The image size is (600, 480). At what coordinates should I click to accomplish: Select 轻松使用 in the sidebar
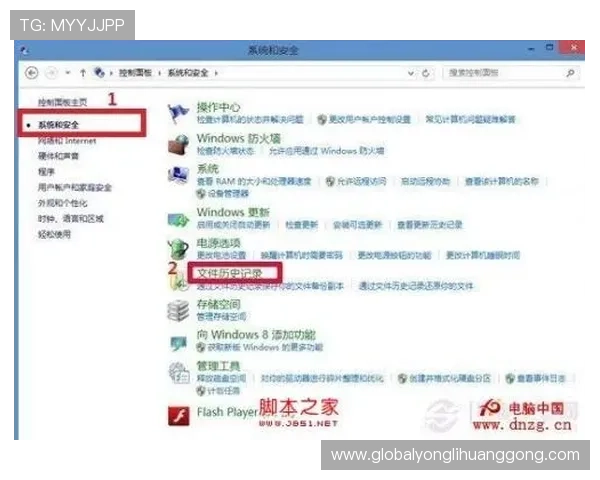tap(54, 234)
